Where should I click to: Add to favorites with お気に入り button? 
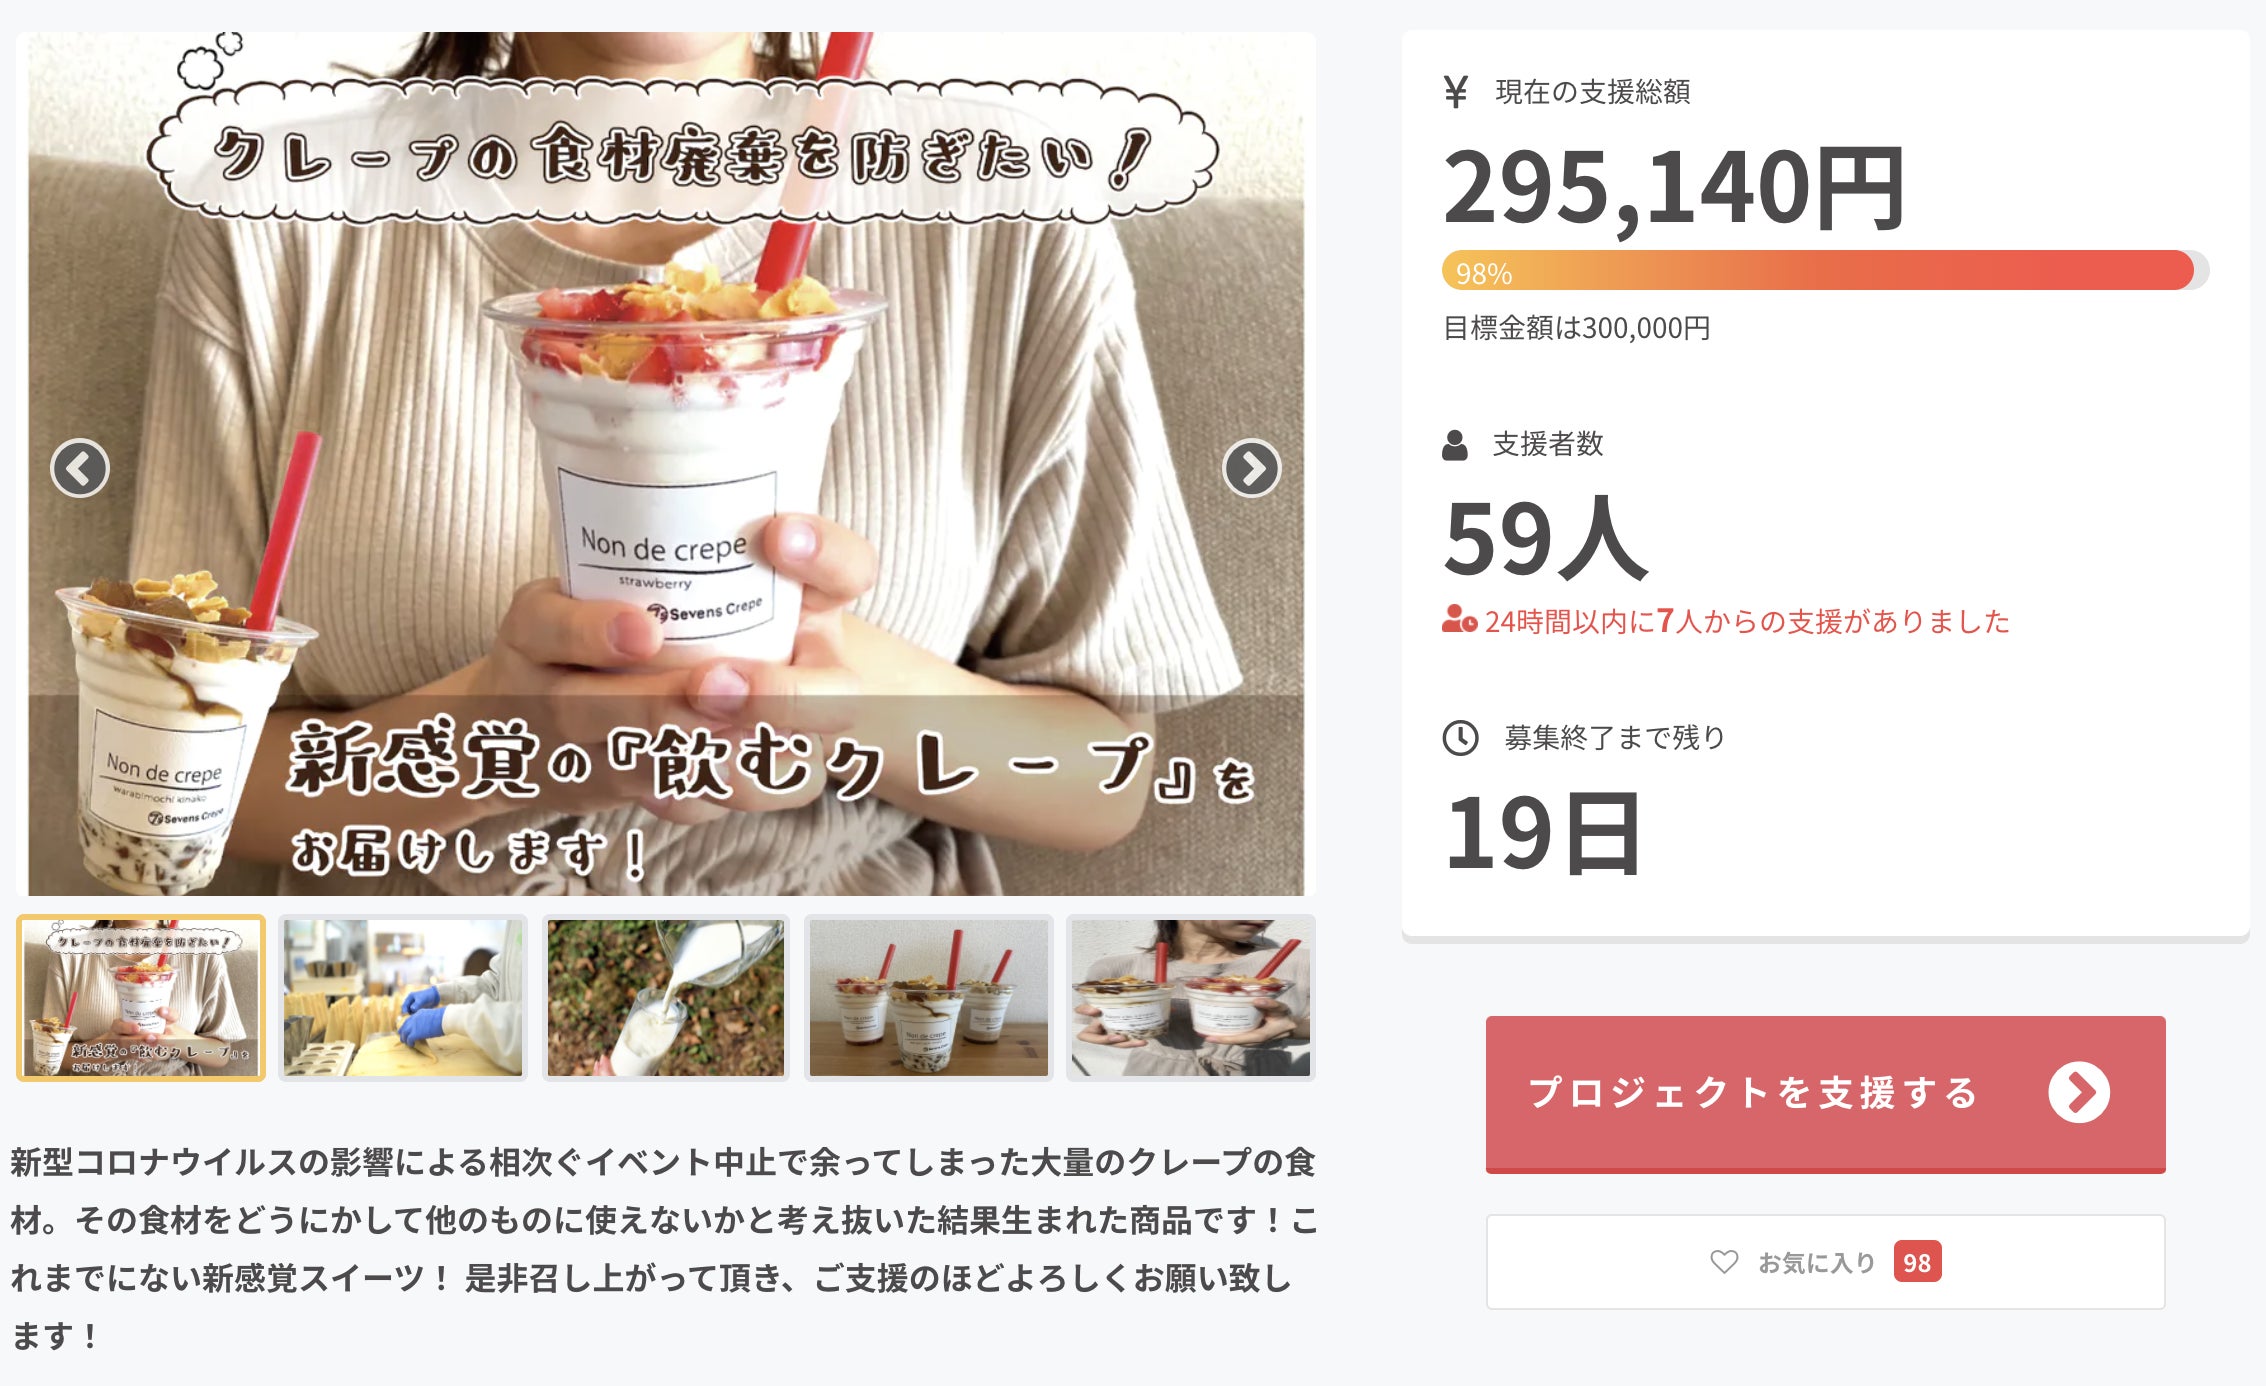(x=1825, y=1262)
